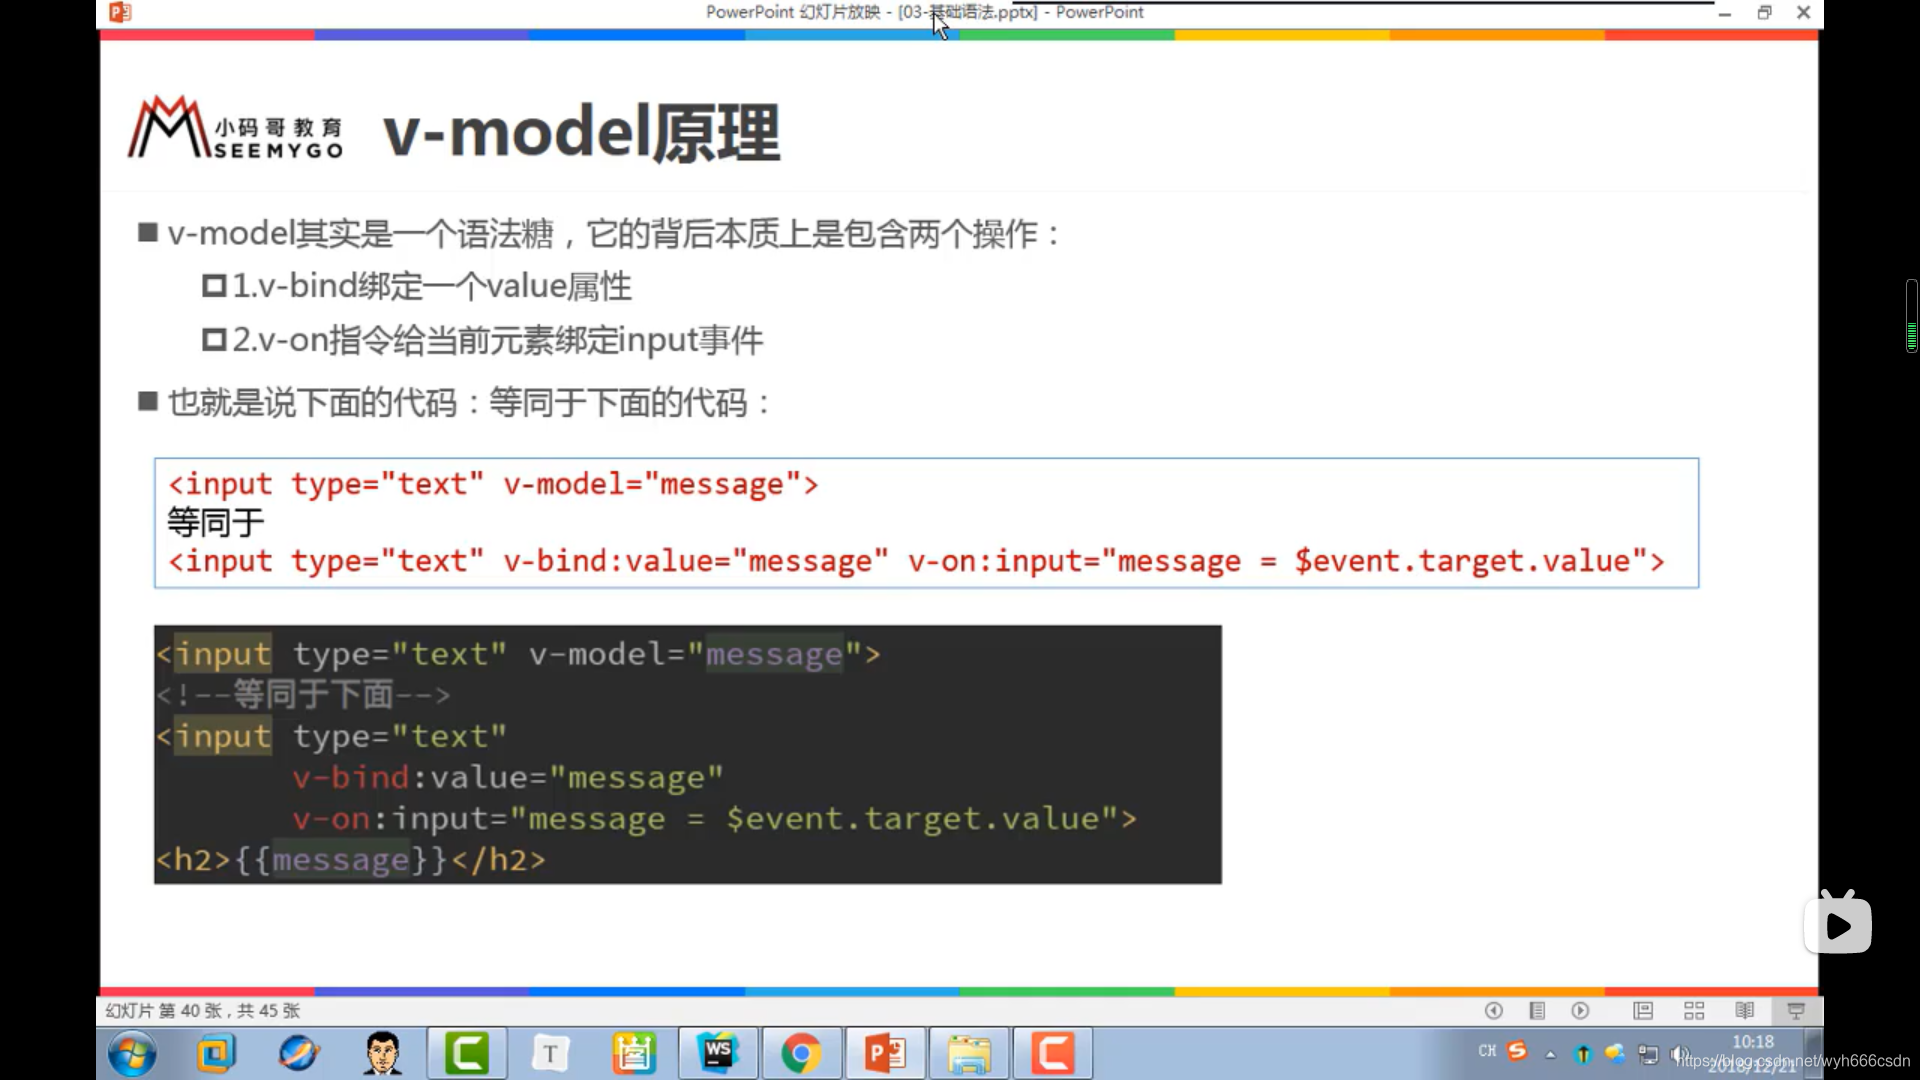Restore down the PowerPoint window
The height and width of the screenshot is (1080, 1920).
click(1764, 13)
